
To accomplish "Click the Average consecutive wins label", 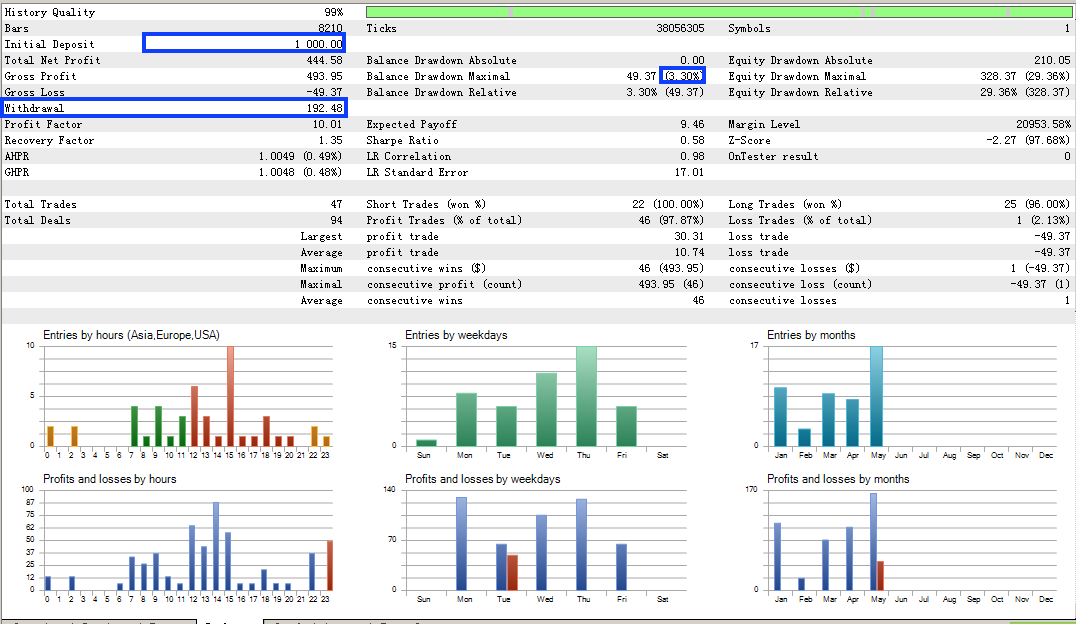I will (414, 301).
